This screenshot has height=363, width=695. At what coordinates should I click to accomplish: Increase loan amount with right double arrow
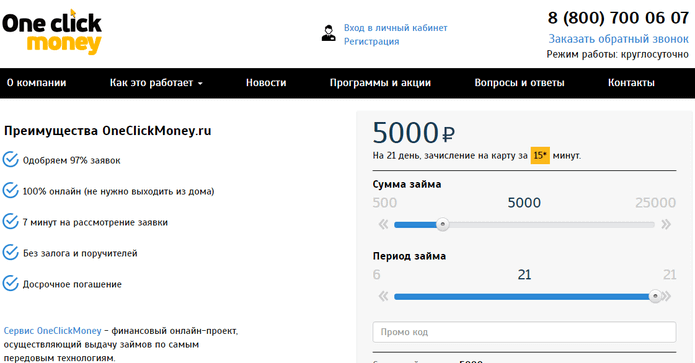666,224
